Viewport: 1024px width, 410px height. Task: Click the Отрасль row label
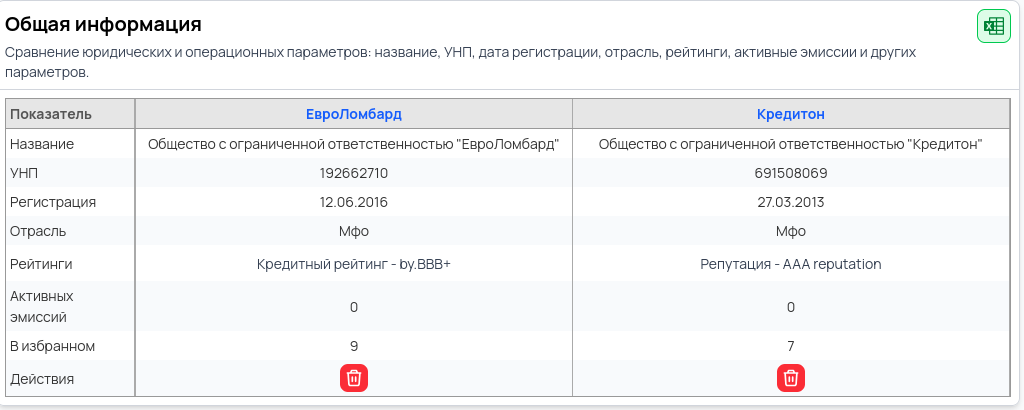pyautogui.click(x=38, y=231)
